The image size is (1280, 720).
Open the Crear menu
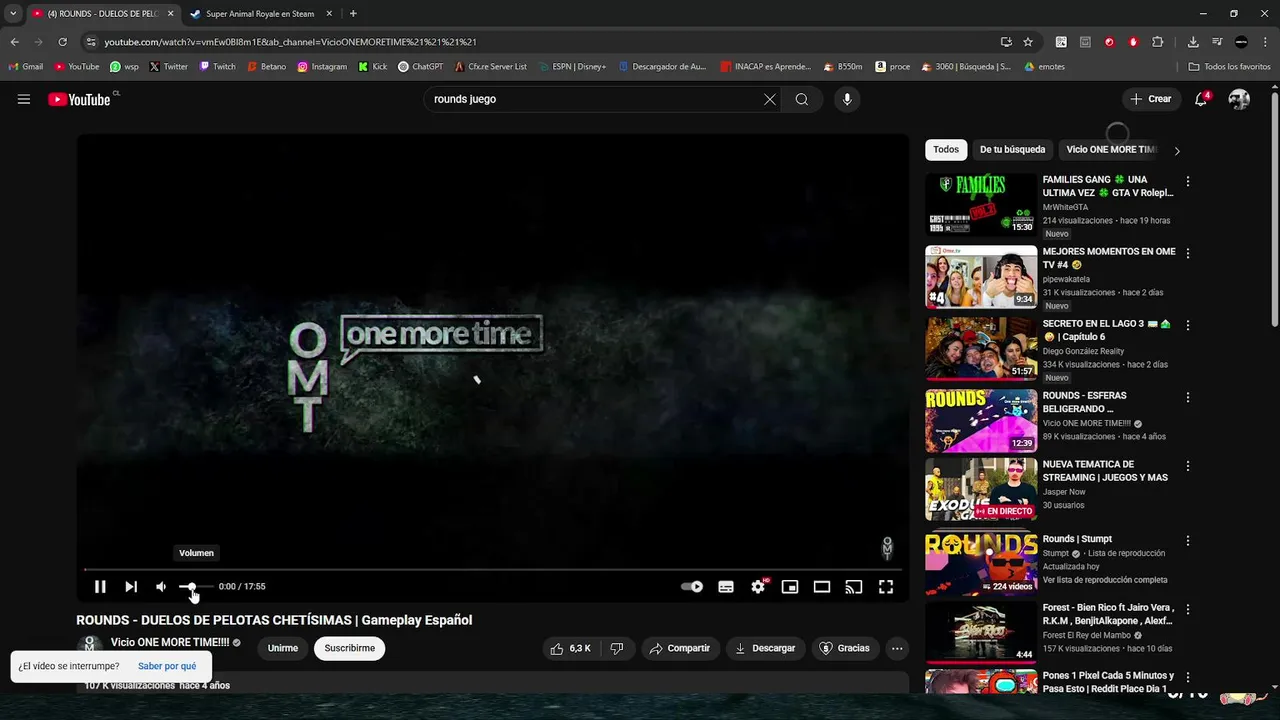point(1151,99)
